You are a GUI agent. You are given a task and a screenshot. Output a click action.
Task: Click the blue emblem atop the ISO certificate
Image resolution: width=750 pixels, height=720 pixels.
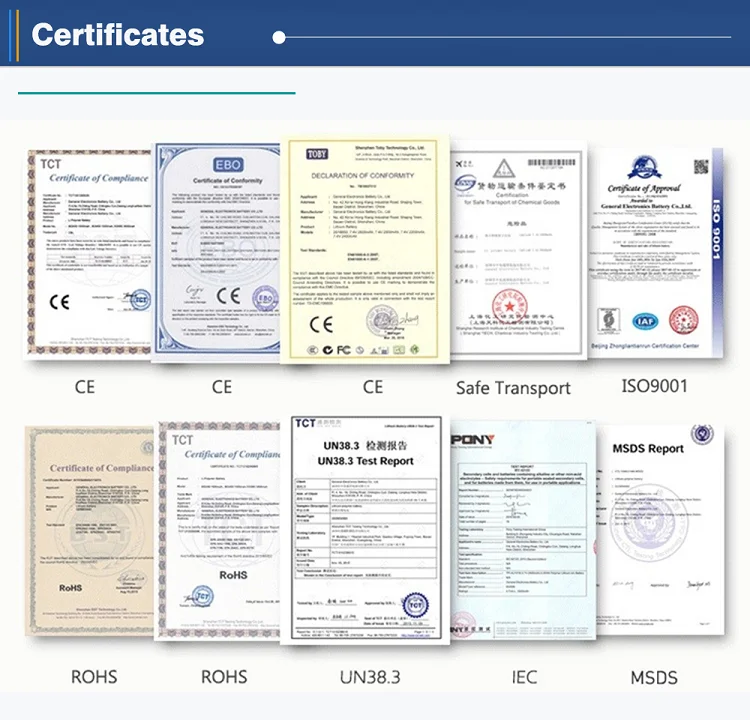pyautogui.click(x=644, y=168)
